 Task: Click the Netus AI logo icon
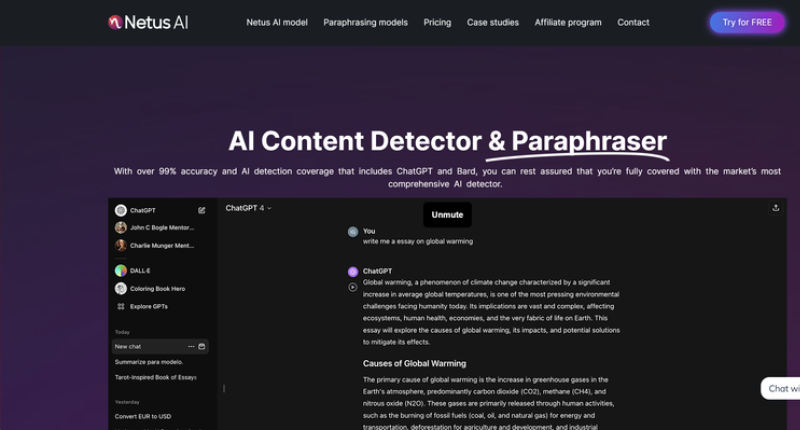(x=115, y=22)
